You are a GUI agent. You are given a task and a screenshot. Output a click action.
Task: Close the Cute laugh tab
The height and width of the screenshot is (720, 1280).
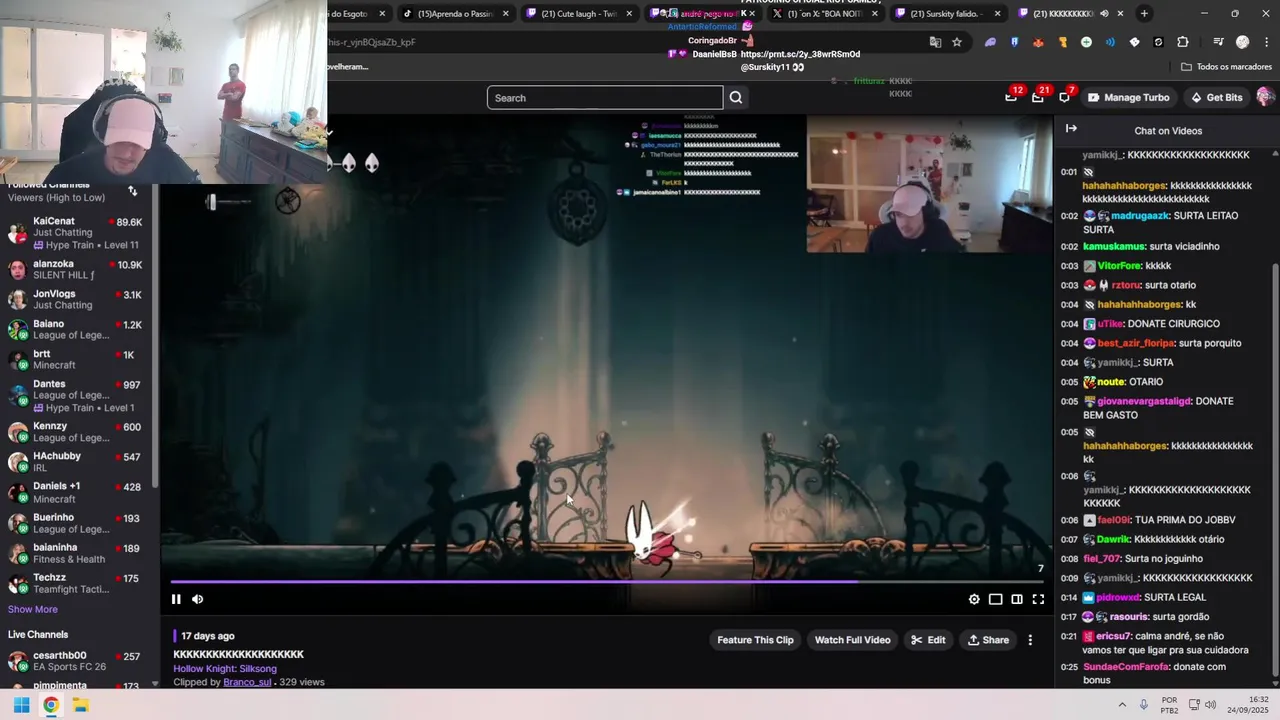click(629, 14)
